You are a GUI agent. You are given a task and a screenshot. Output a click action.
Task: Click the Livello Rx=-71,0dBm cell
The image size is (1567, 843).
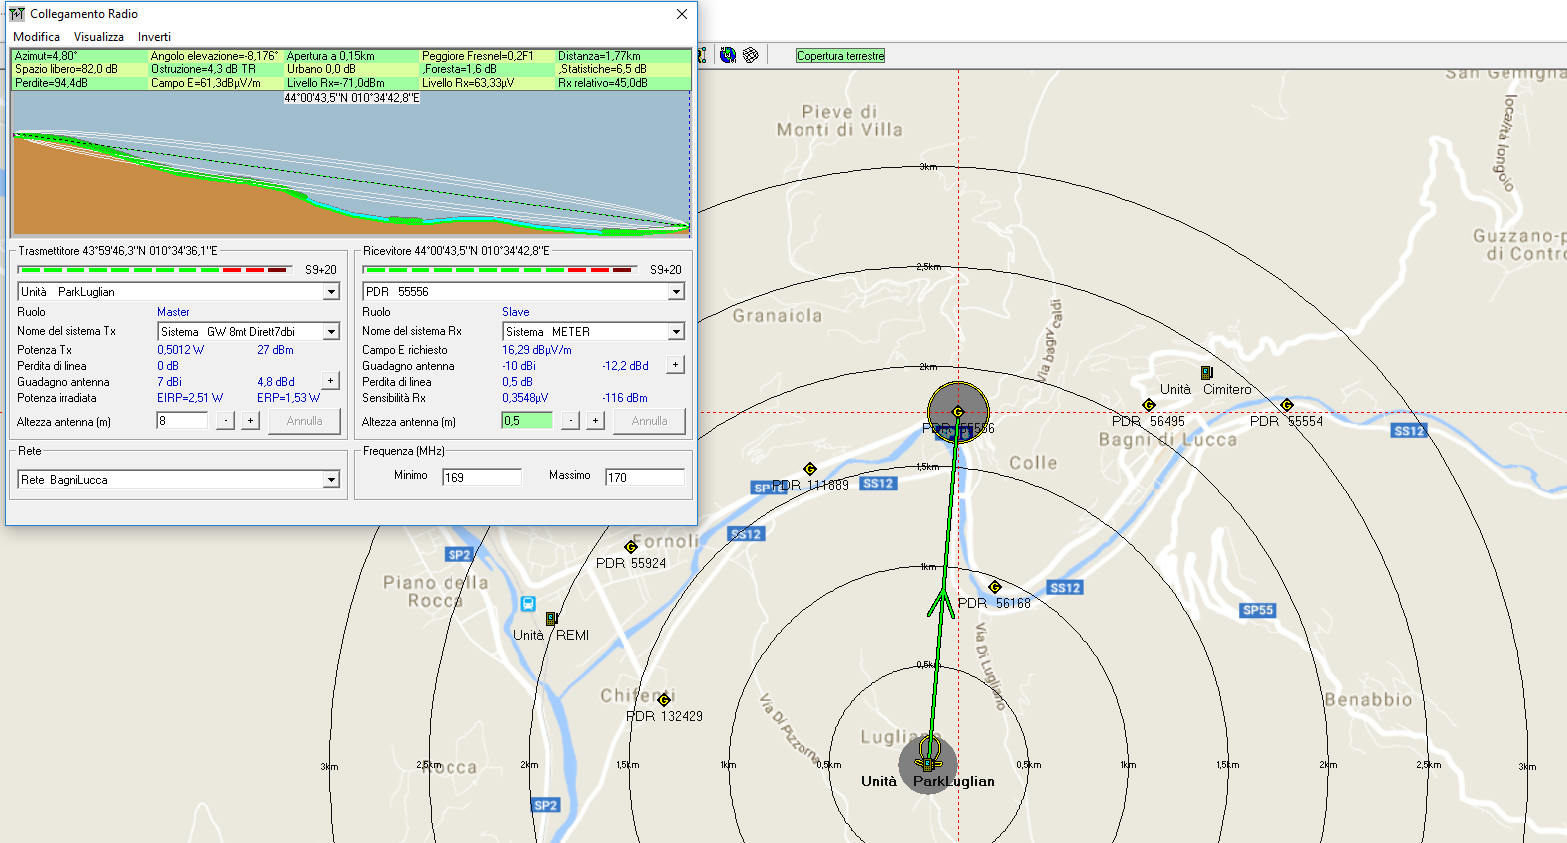352,83
